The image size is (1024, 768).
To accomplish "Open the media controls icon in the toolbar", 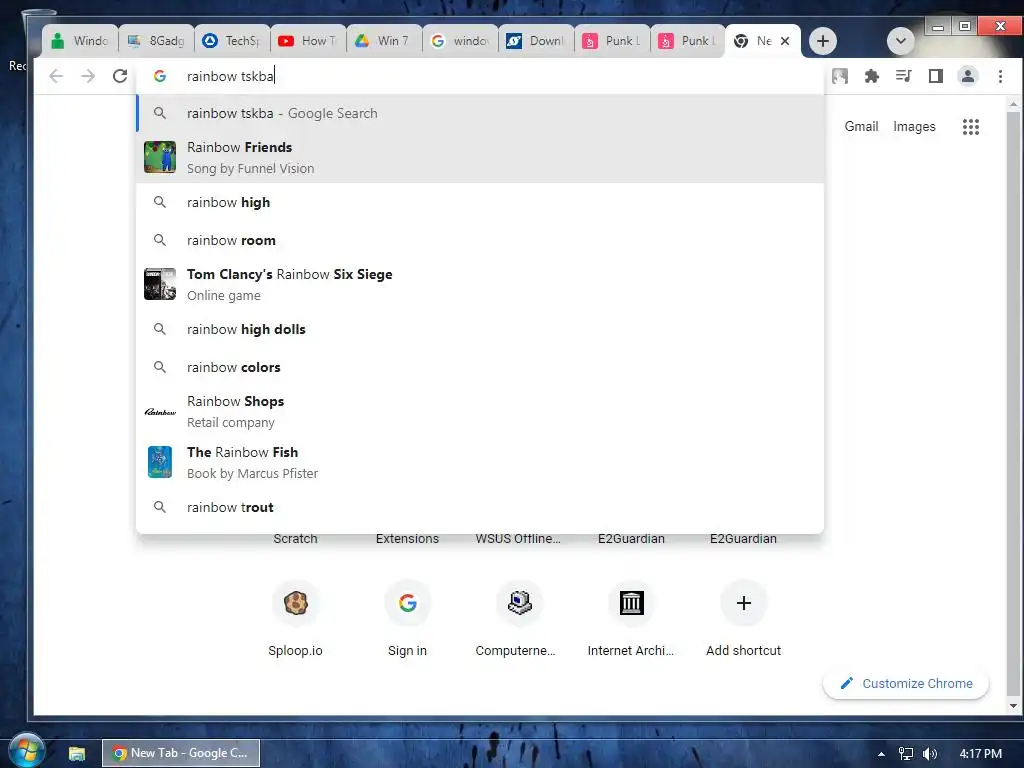I will pos(904,76).
